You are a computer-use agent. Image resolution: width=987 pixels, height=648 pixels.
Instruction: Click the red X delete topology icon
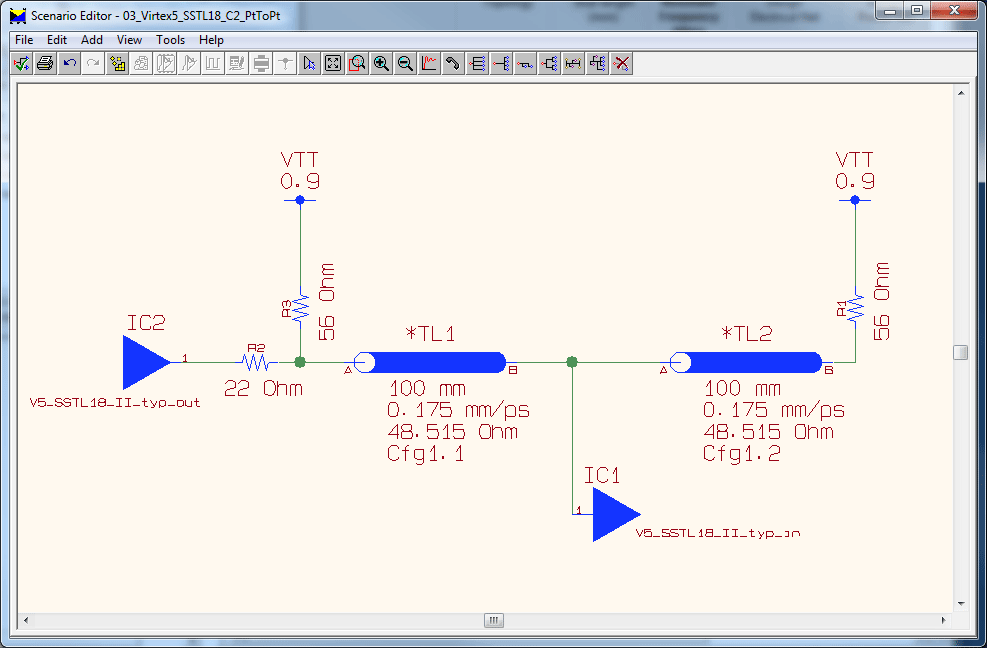pos(621,64)
